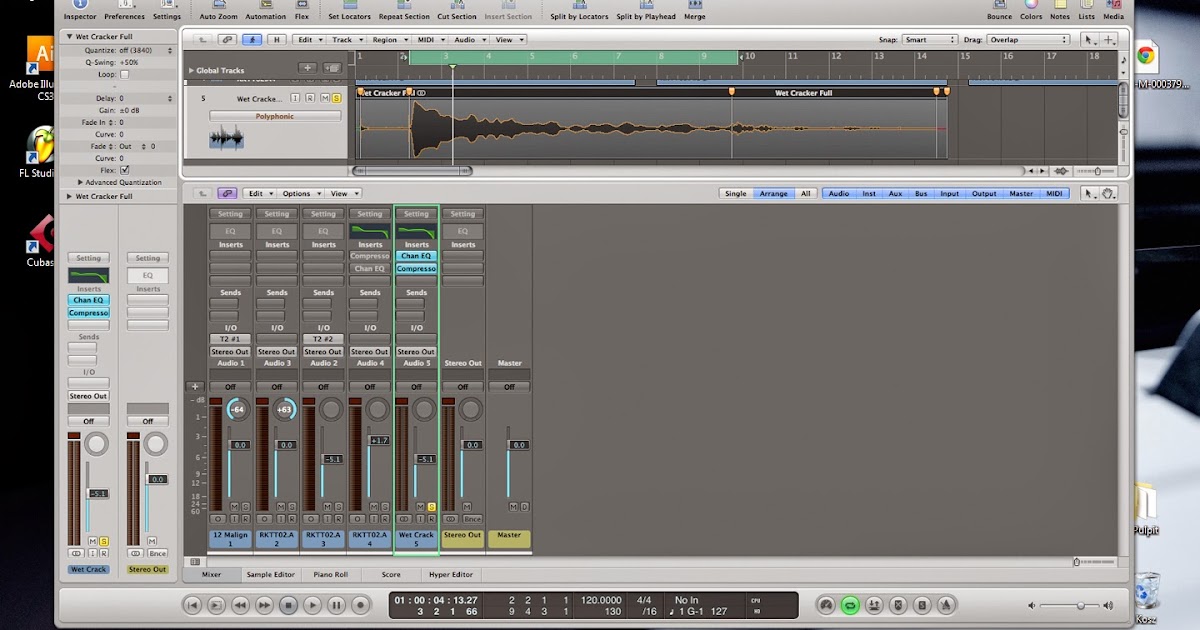Image resolution: width=1200 pixels, height=630 pixels.
Task: Filter mixer by Audio channels
Action: tap(839, 194)
